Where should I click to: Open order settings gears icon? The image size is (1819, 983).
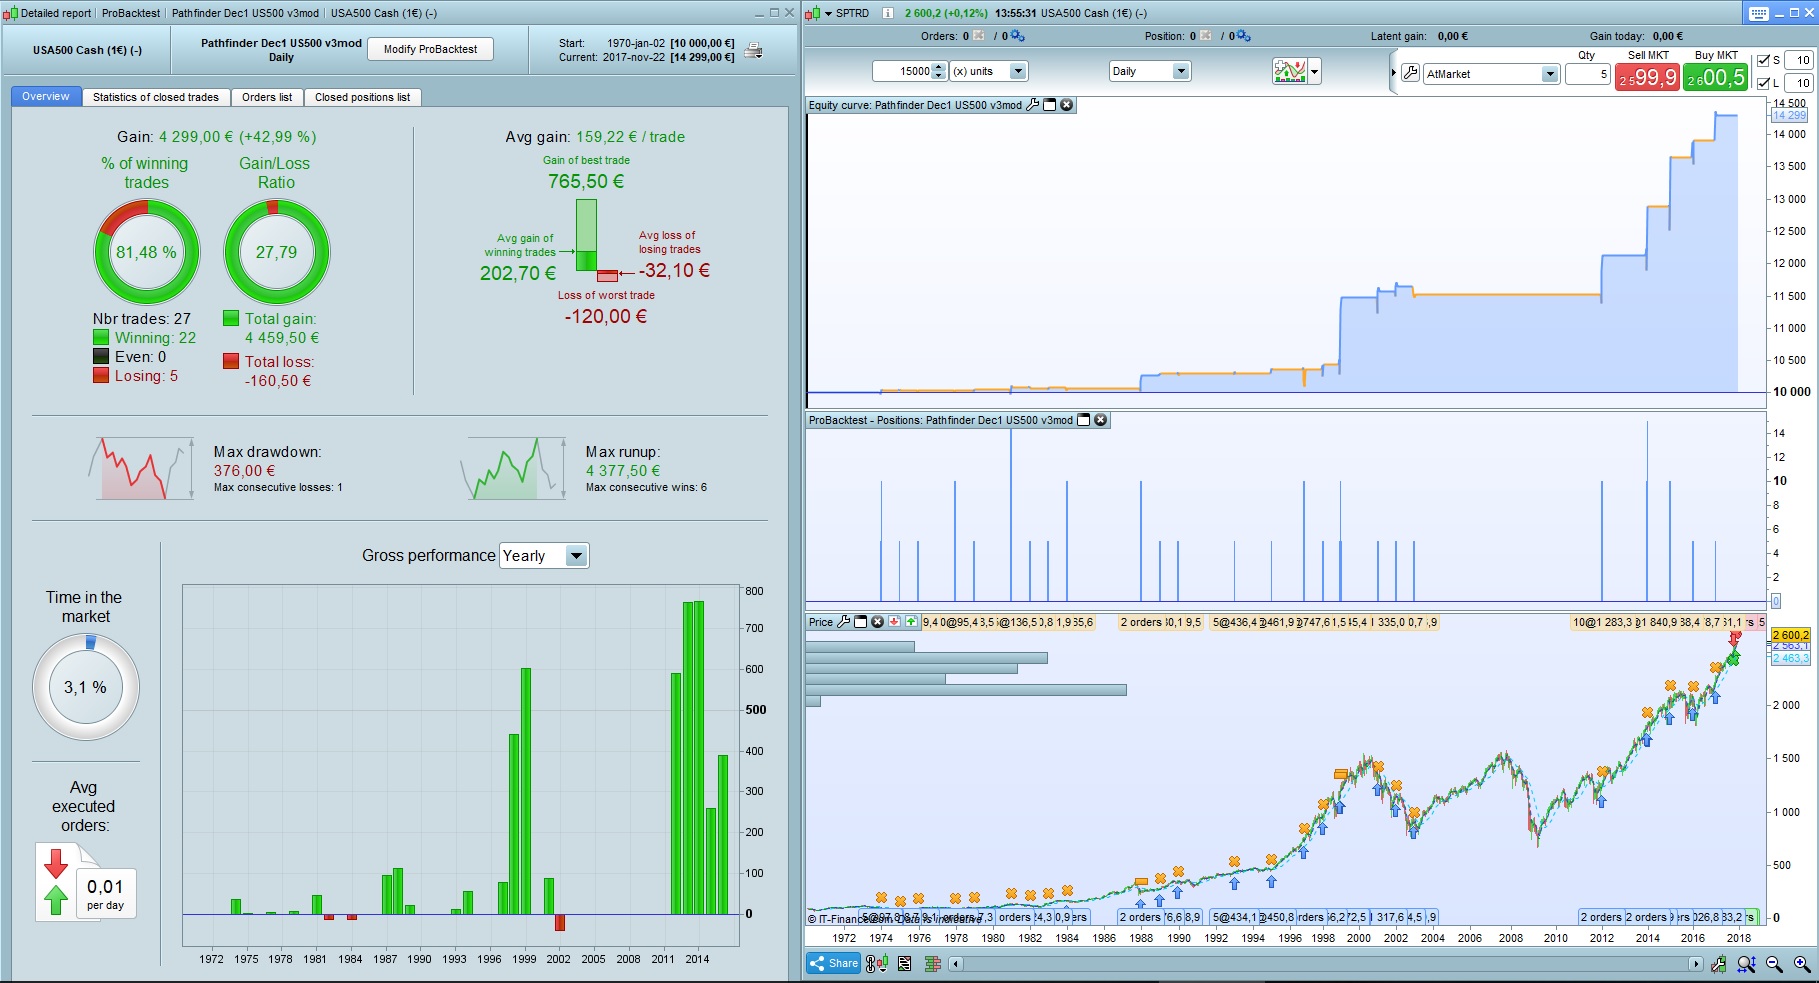point(1017,36)
